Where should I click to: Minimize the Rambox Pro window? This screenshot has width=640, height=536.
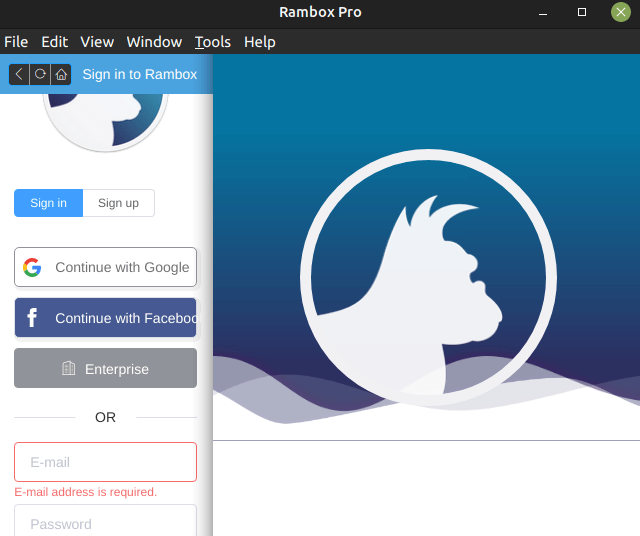[543, 12]
